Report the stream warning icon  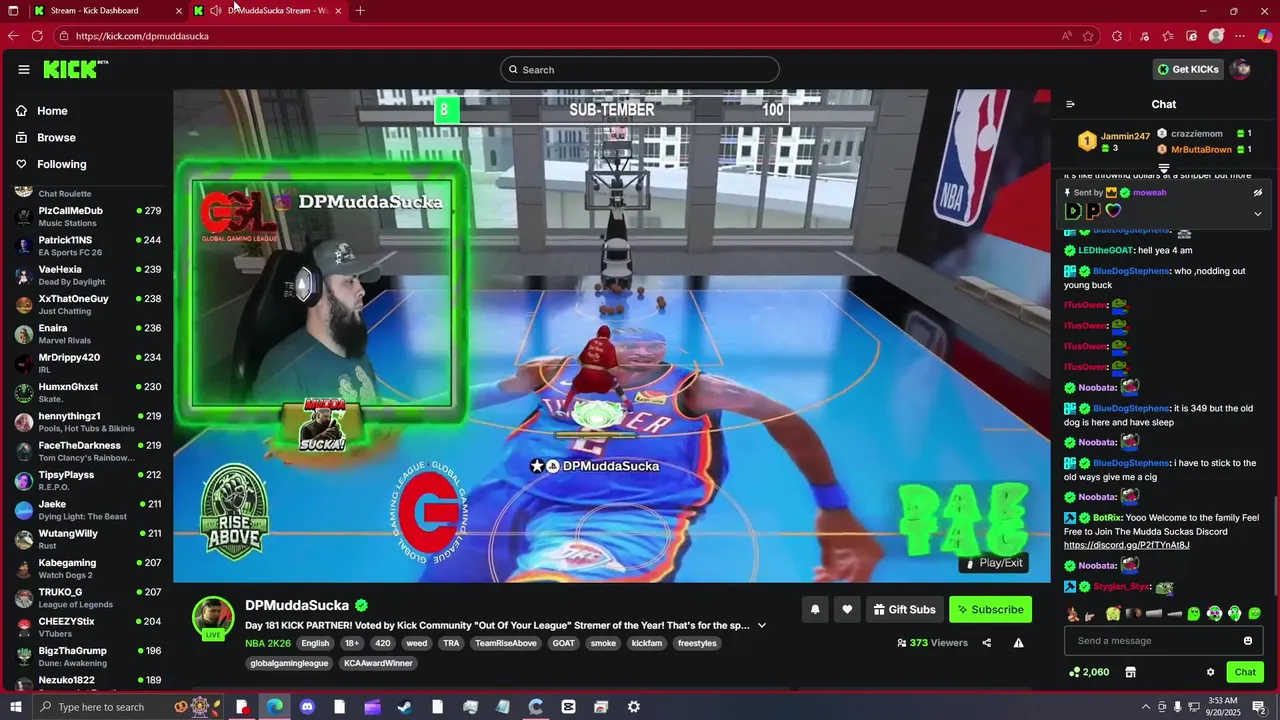coord(1018,643)
